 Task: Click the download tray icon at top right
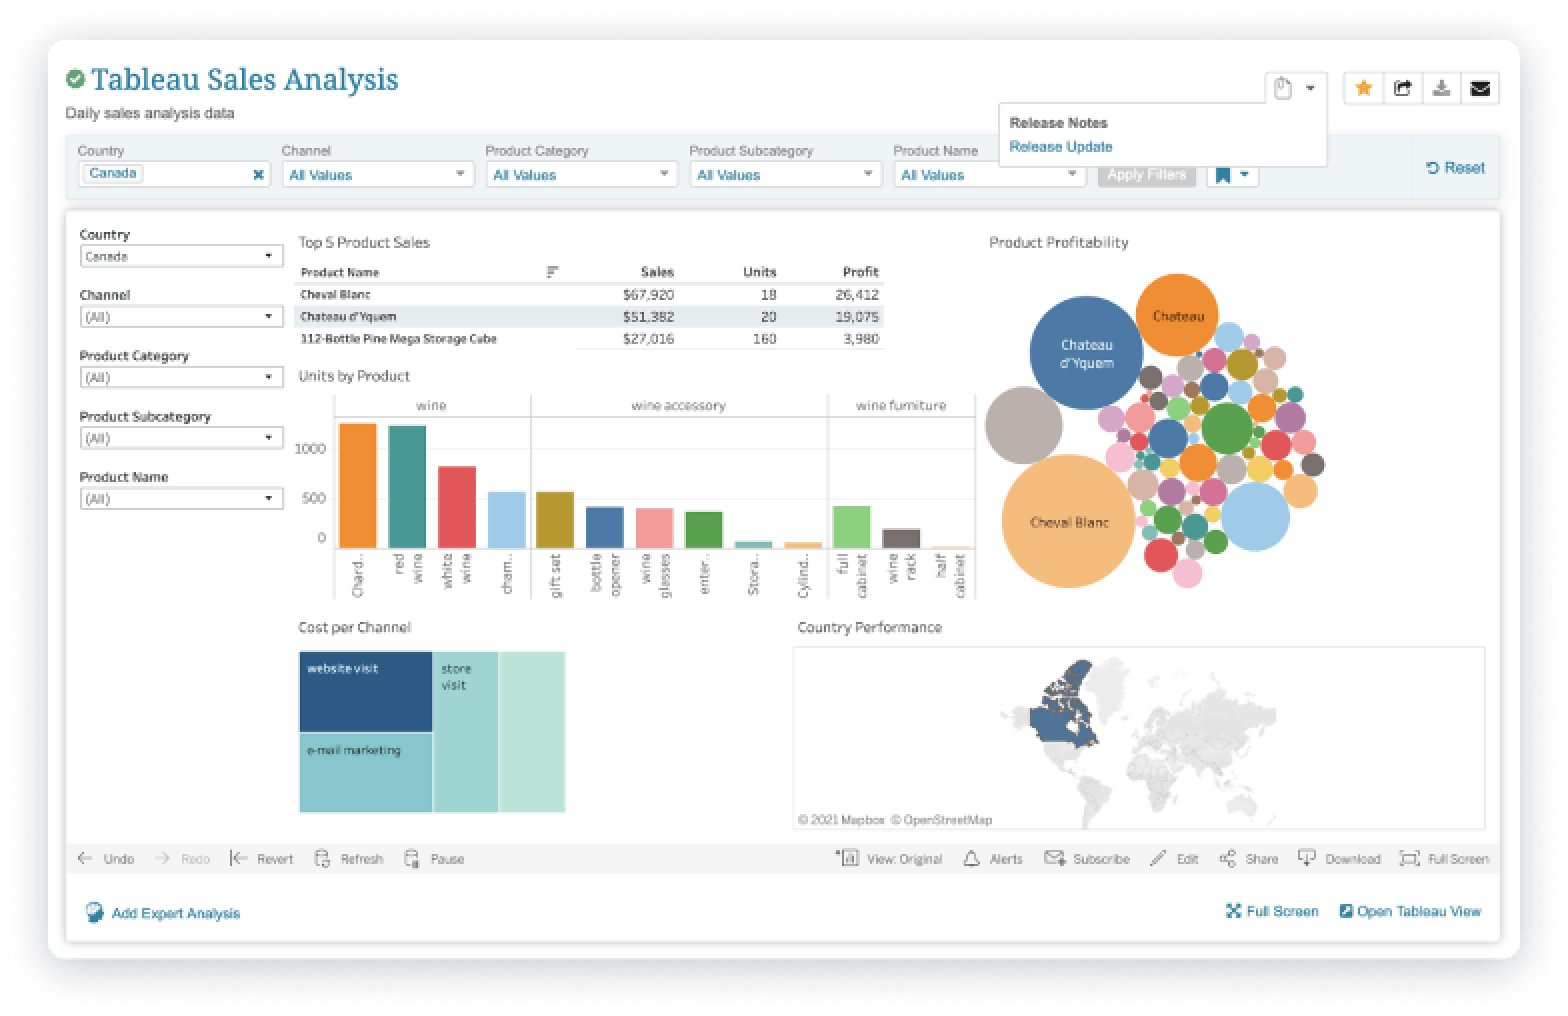(1441, 88)
